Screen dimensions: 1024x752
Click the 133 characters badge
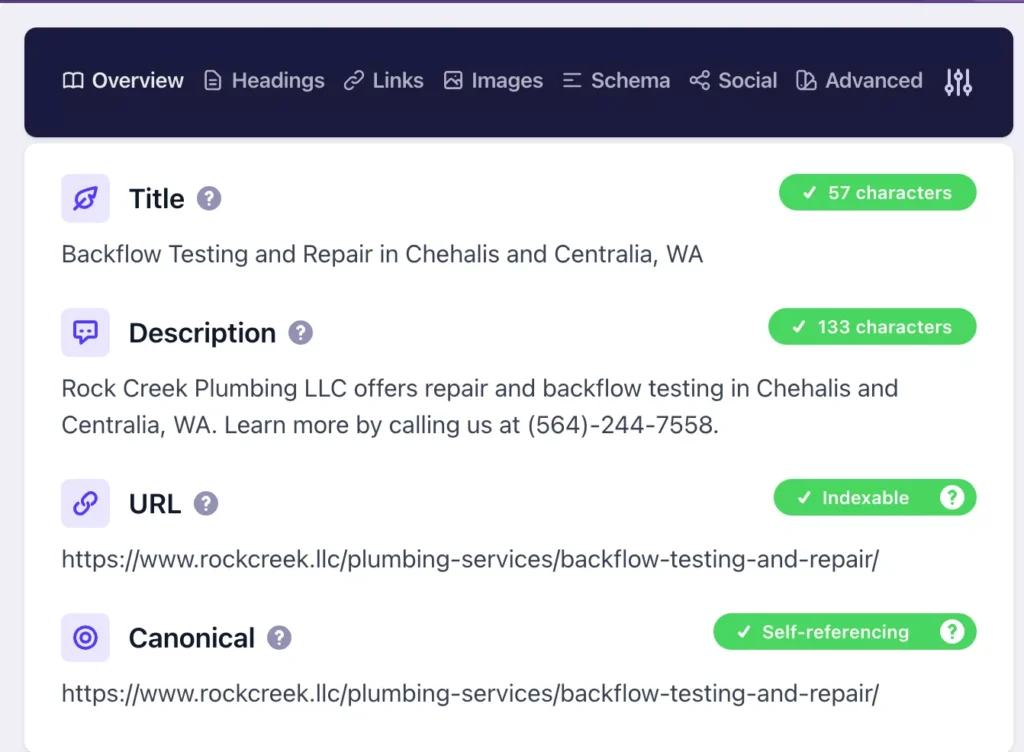[872, 326]
